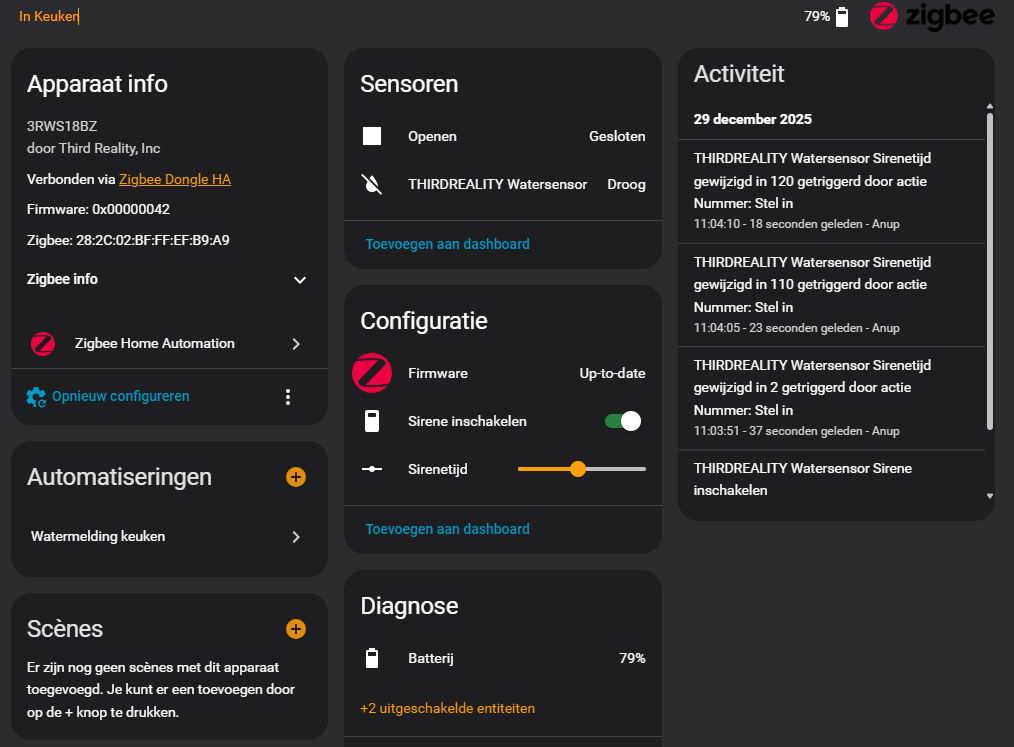The image size is (1014, 747).
Task: Toggle the Sirene inschakelen switch
Action: pos(623,421)
